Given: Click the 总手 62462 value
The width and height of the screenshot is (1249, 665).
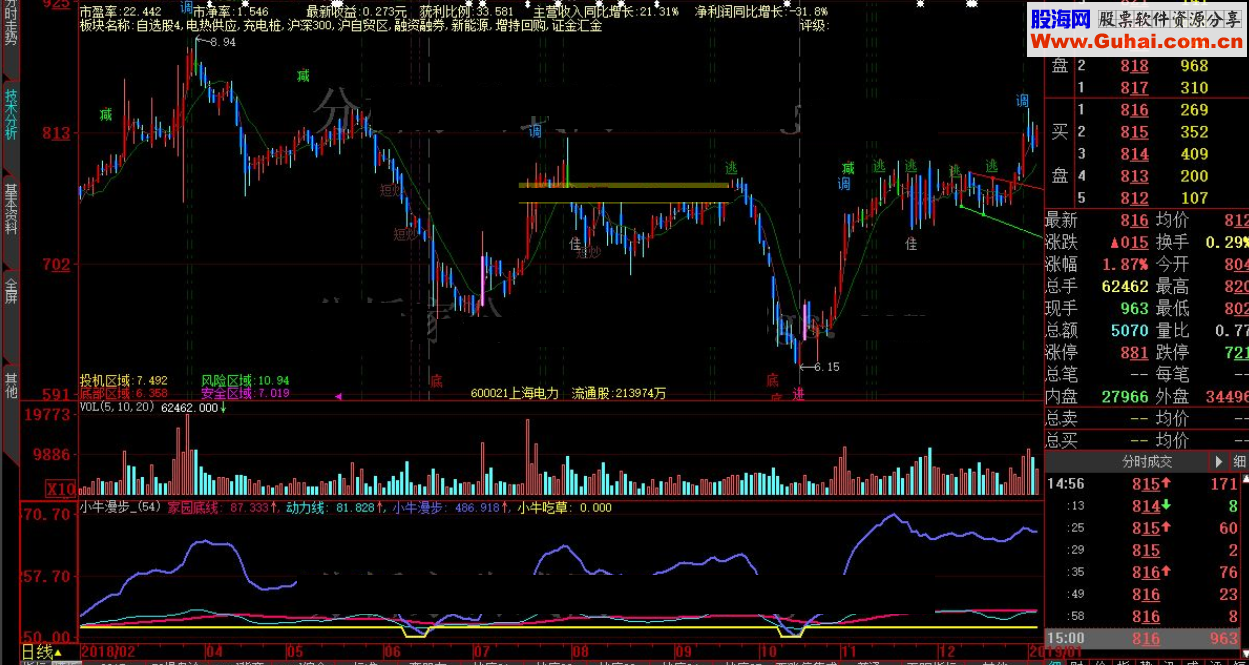Looking at the screenshot, I should point(1124,286).
